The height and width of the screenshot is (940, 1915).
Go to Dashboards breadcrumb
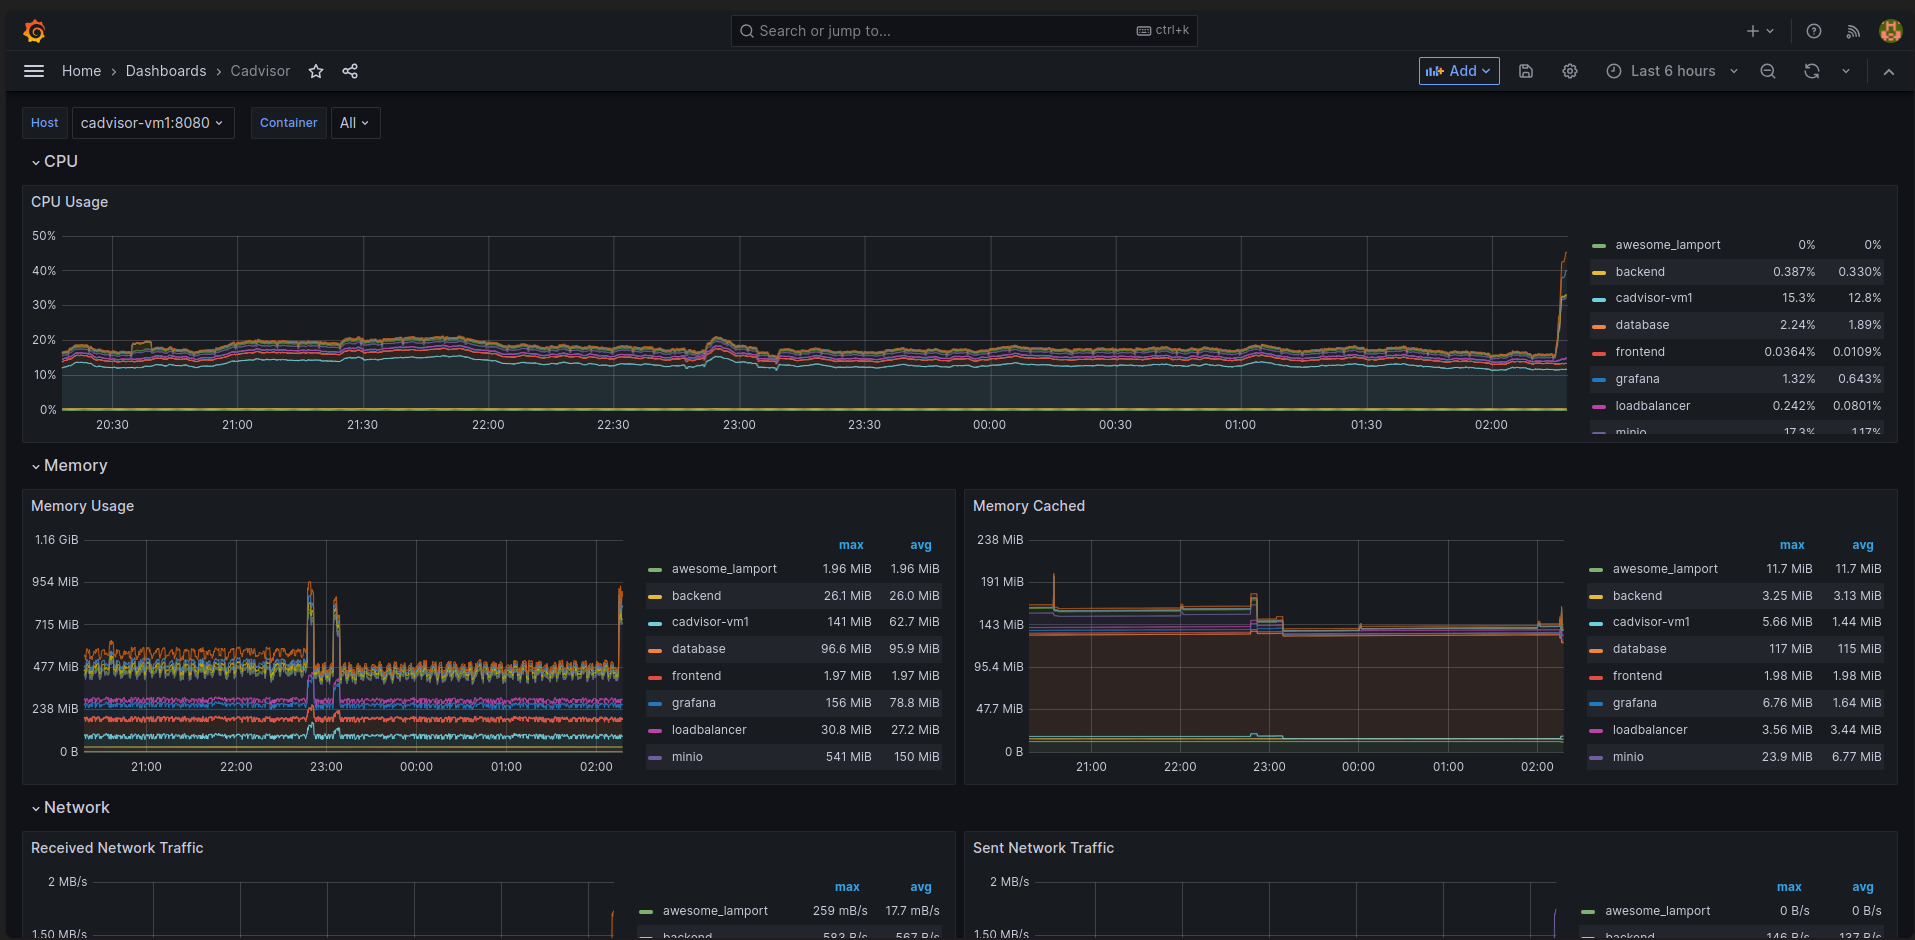point(166,71)
